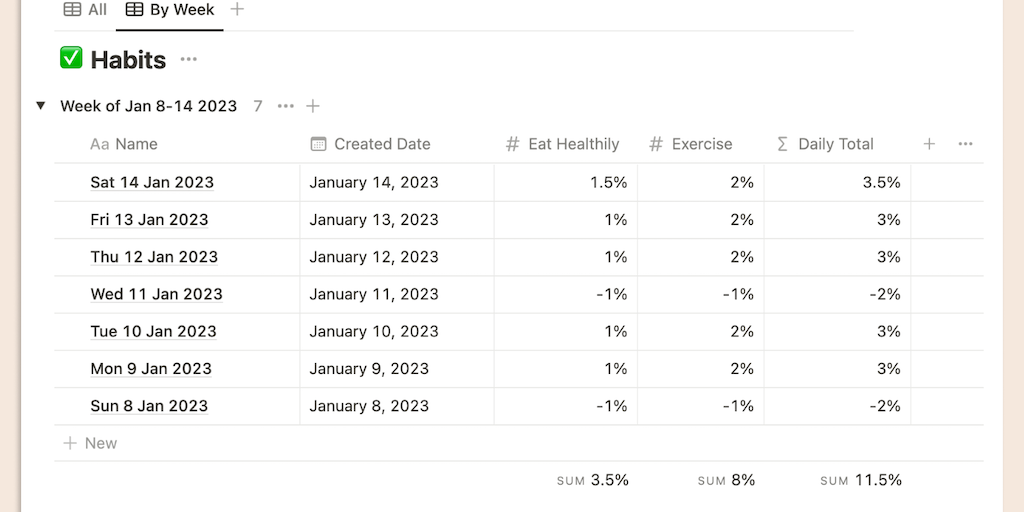Open the Wed 11 Jan 2023 entry
Screen dimensions: 1024x512
[x=156, y=294]
